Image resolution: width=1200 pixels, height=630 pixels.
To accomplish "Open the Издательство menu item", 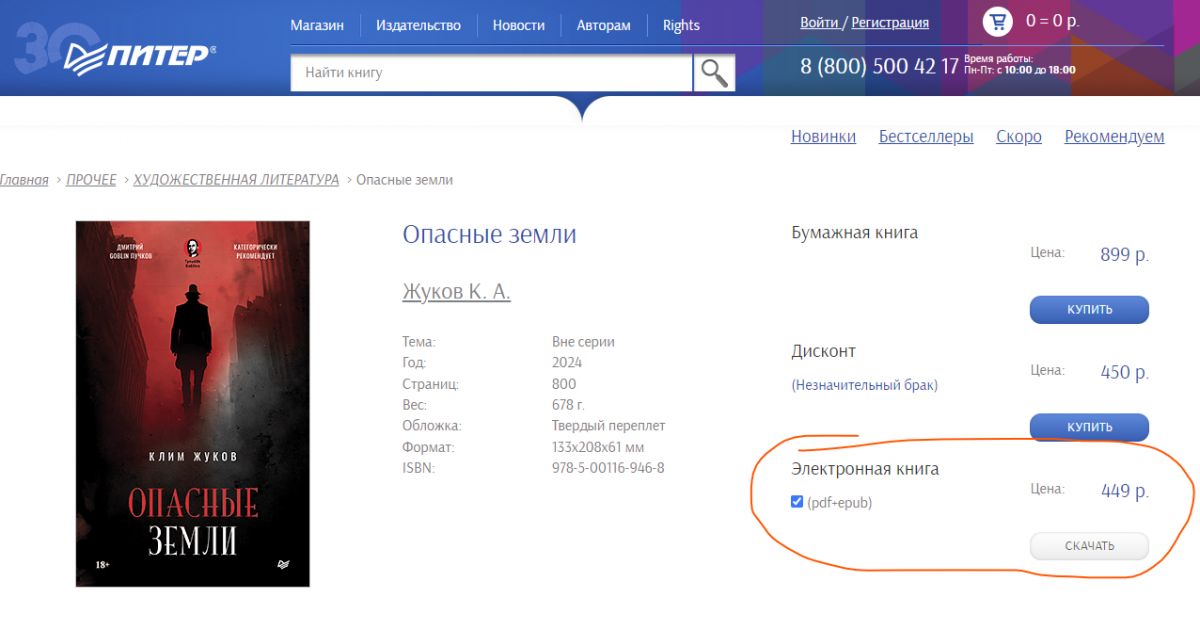I will click(x=418, y=25).
